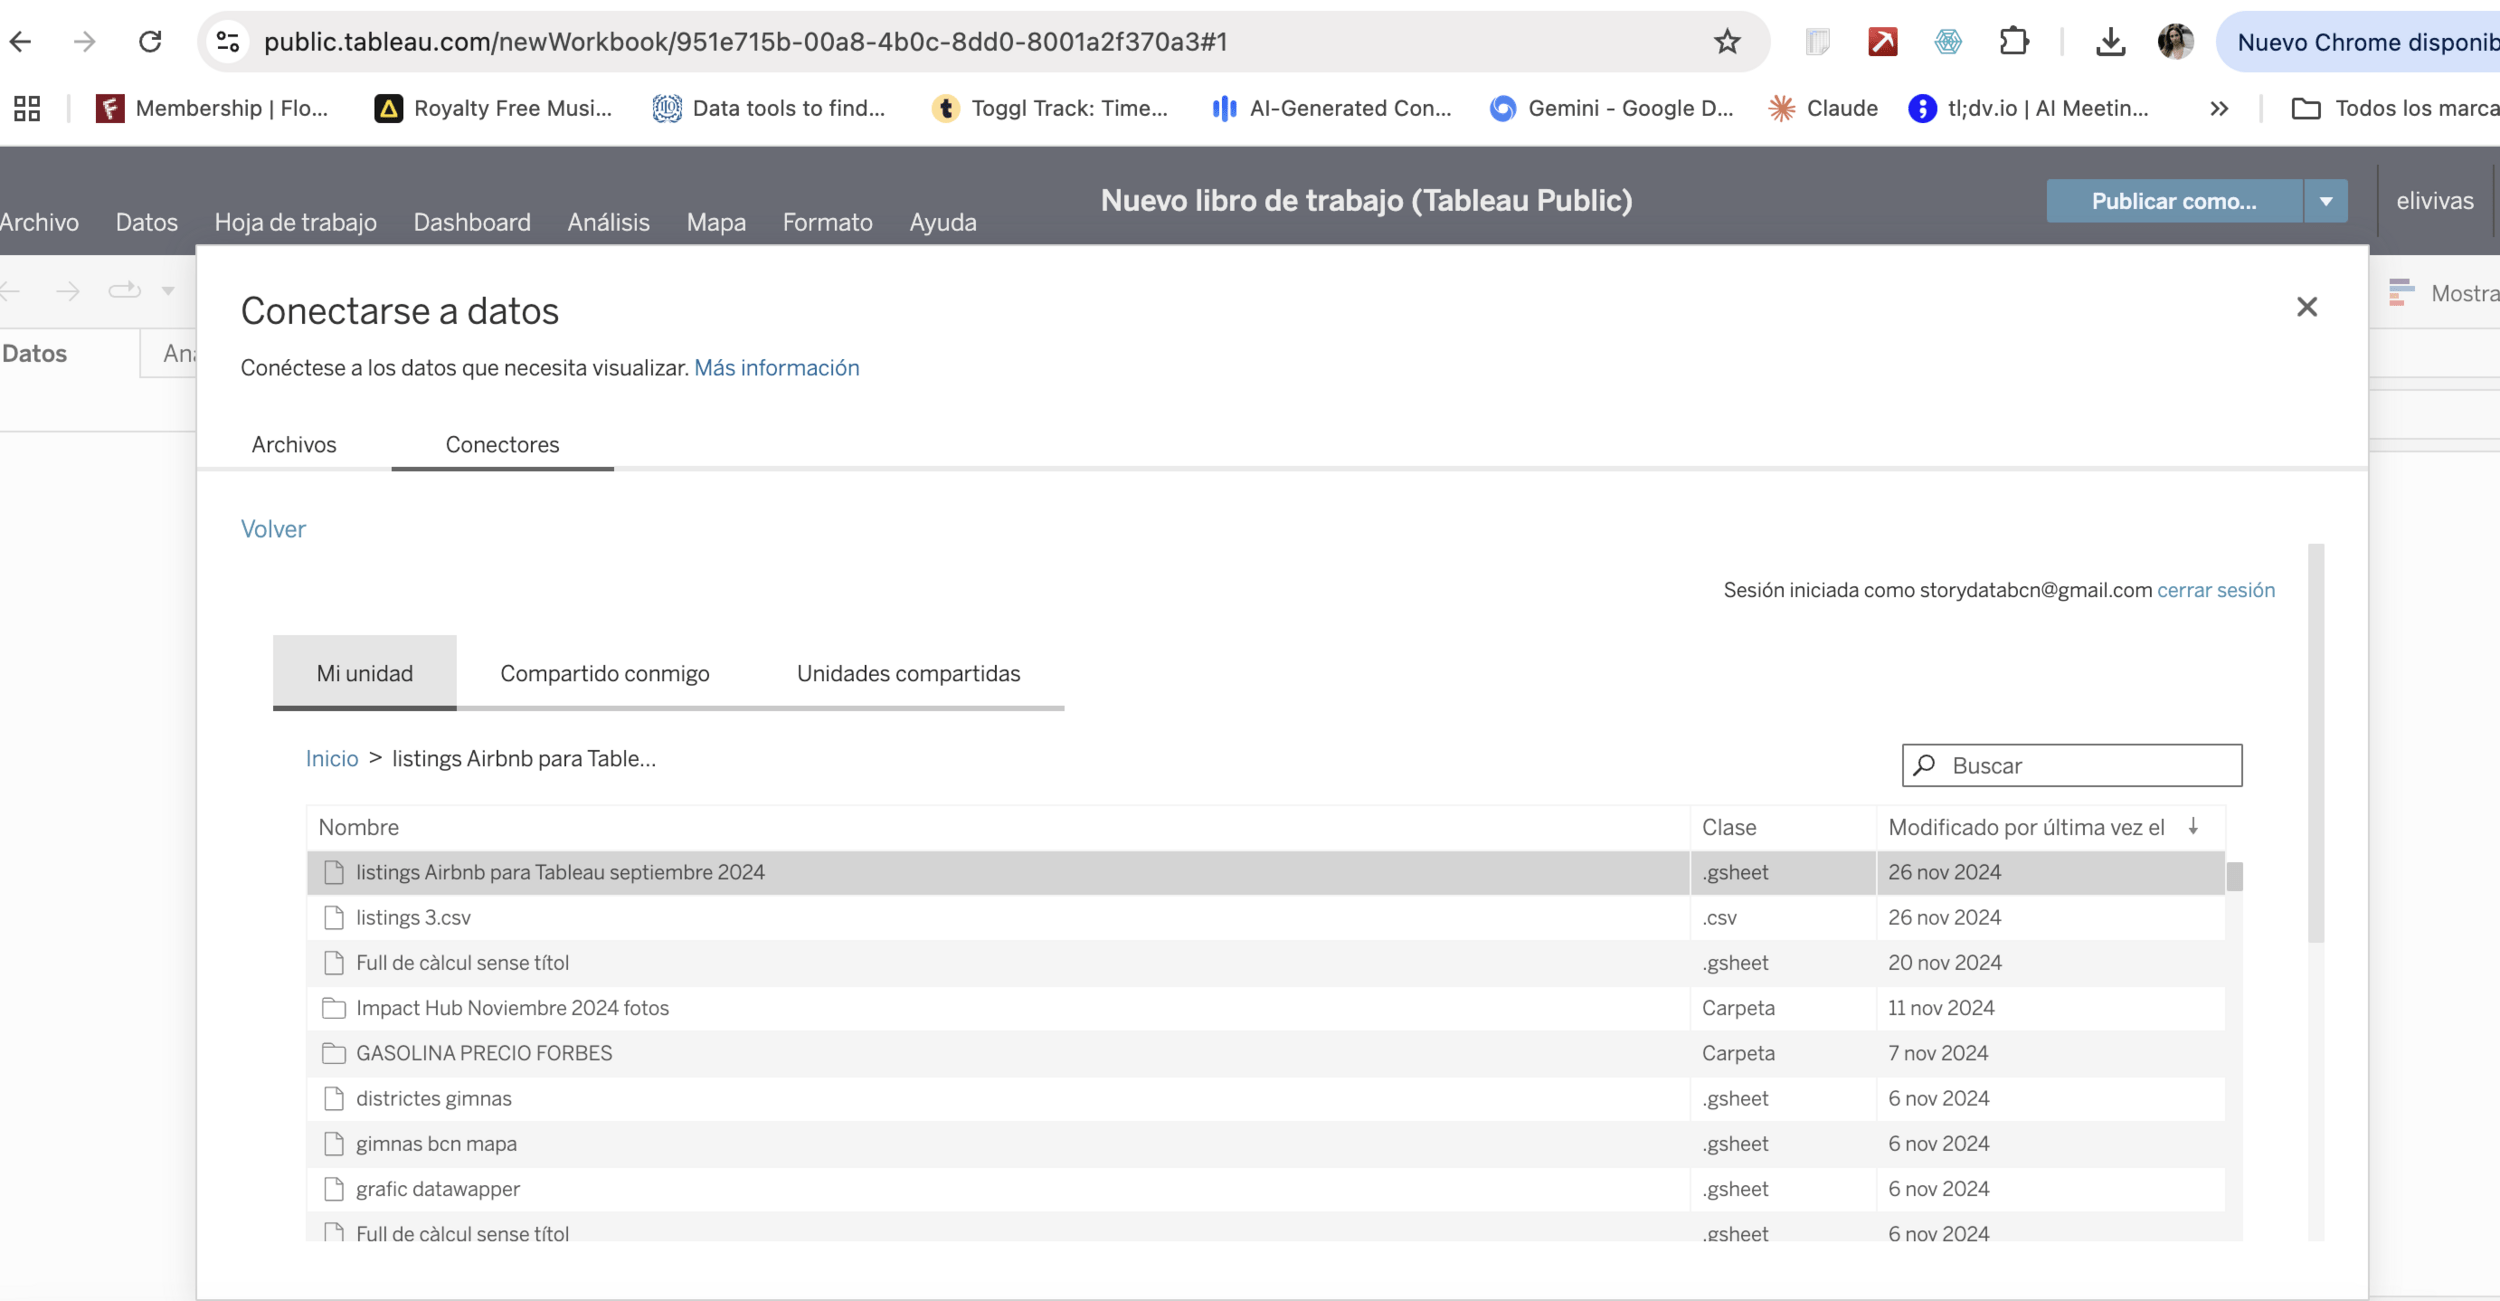Click the Volver link
This screenshot has width=2500, height=1301.
[x=273, y=529]
